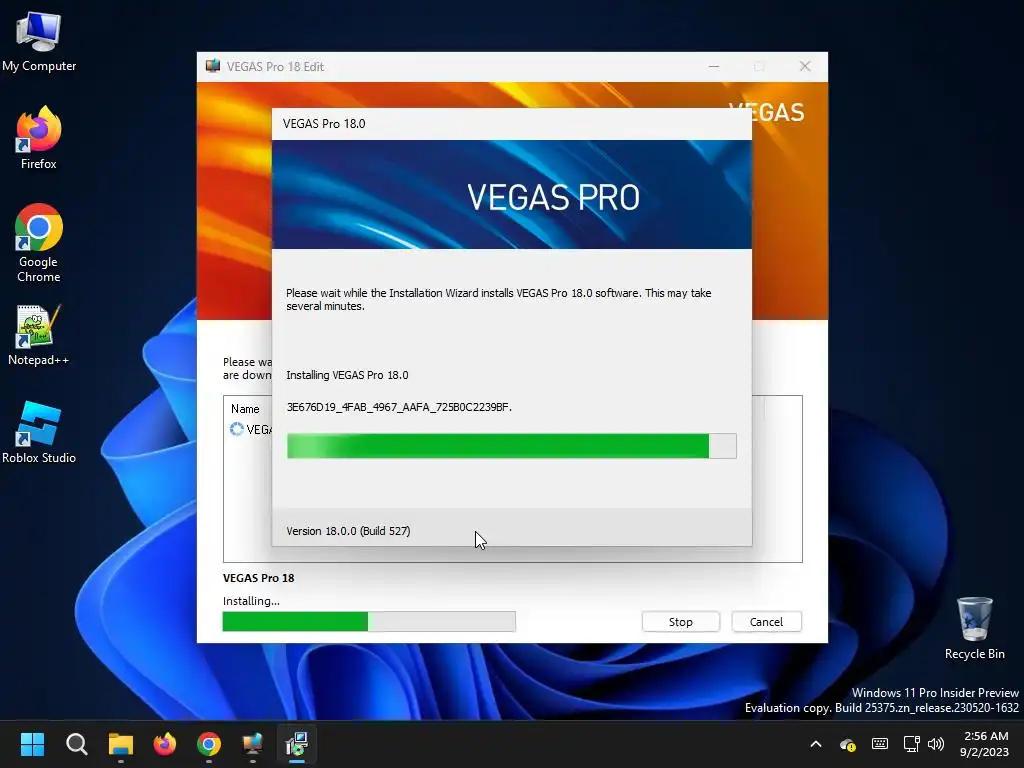The height and width of the screenshot is (768, 1024).
Task: Minimize the VEGAS Pro 18 Edit window
Action: click(714, 66)
